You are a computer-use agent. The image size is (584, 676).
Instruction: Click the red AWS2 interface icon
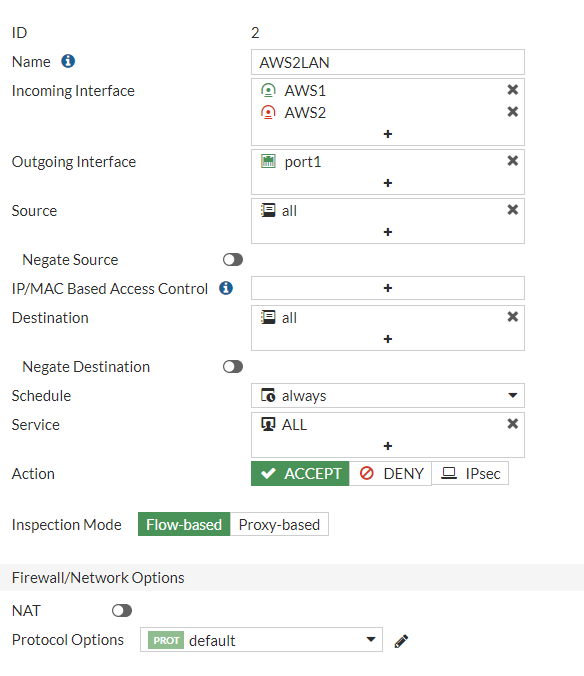268,113
